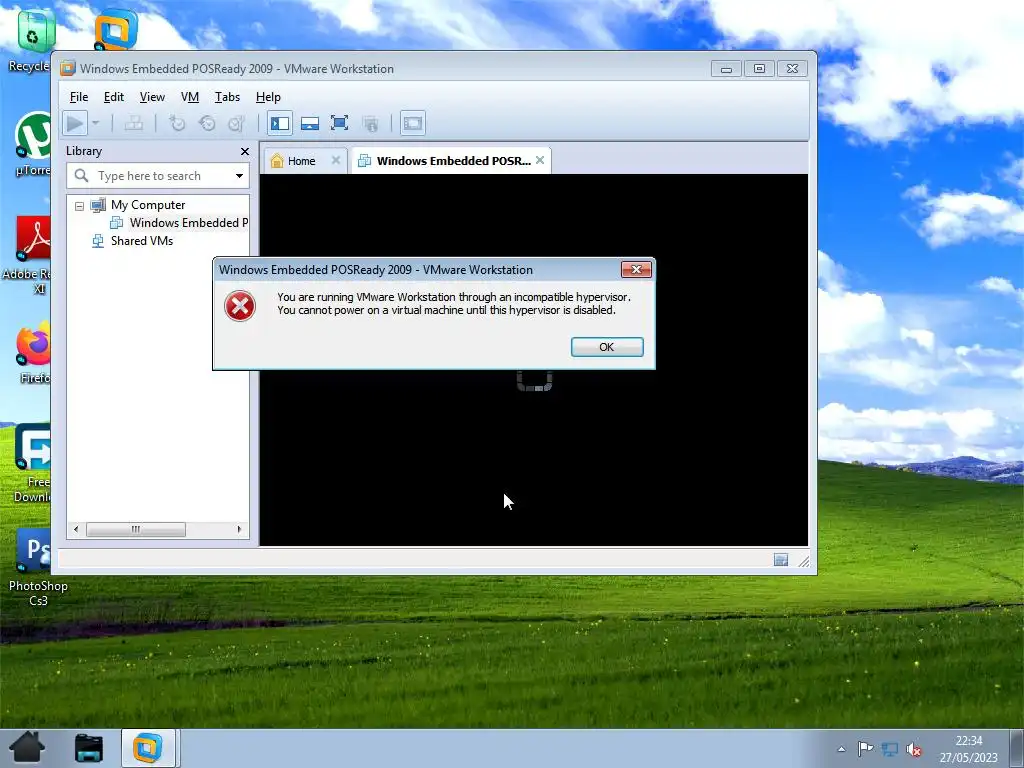Viewport: 1024px width, 768px height.
Task: Select Shared VMs in Library
Action: (x=142, y=241)
